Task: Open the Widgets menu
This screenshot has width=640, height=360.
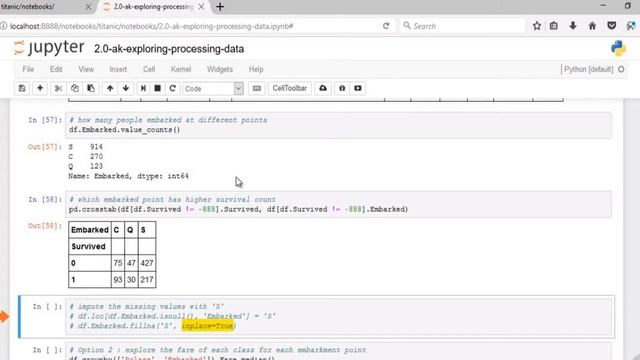Action: point(220,69)
